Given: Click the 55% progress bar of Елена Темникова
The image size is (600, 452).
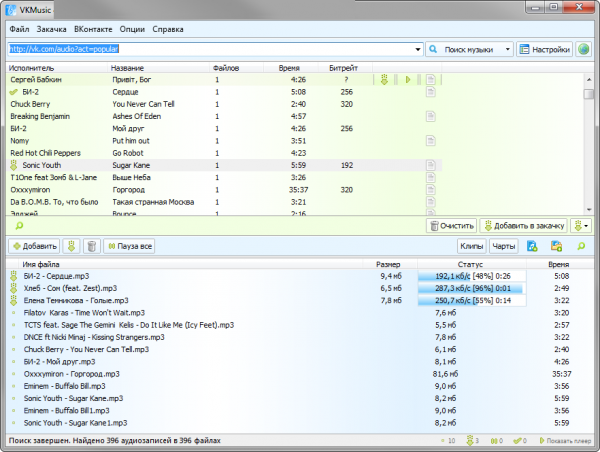Looking at the screenshot, I should [x=472, y=300].
